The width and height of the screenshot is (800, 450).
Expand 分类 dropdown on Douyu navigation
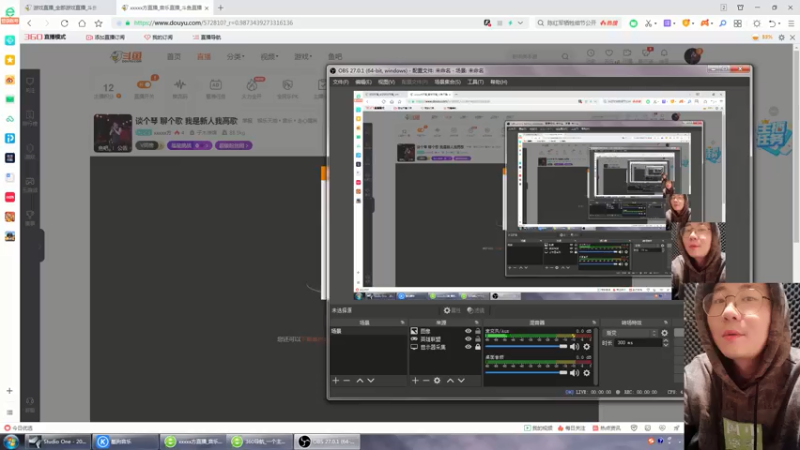(x=235, y=57)
